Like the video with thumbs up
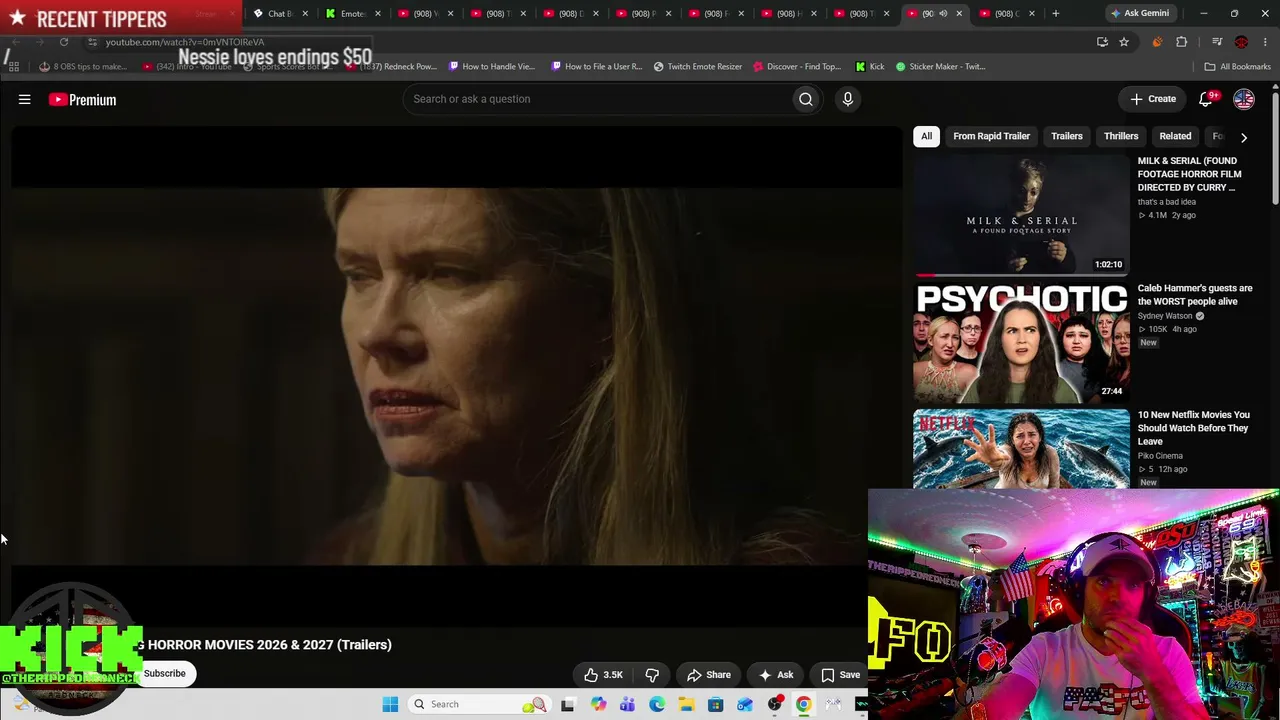1280x720 pixels. point(604,675)
